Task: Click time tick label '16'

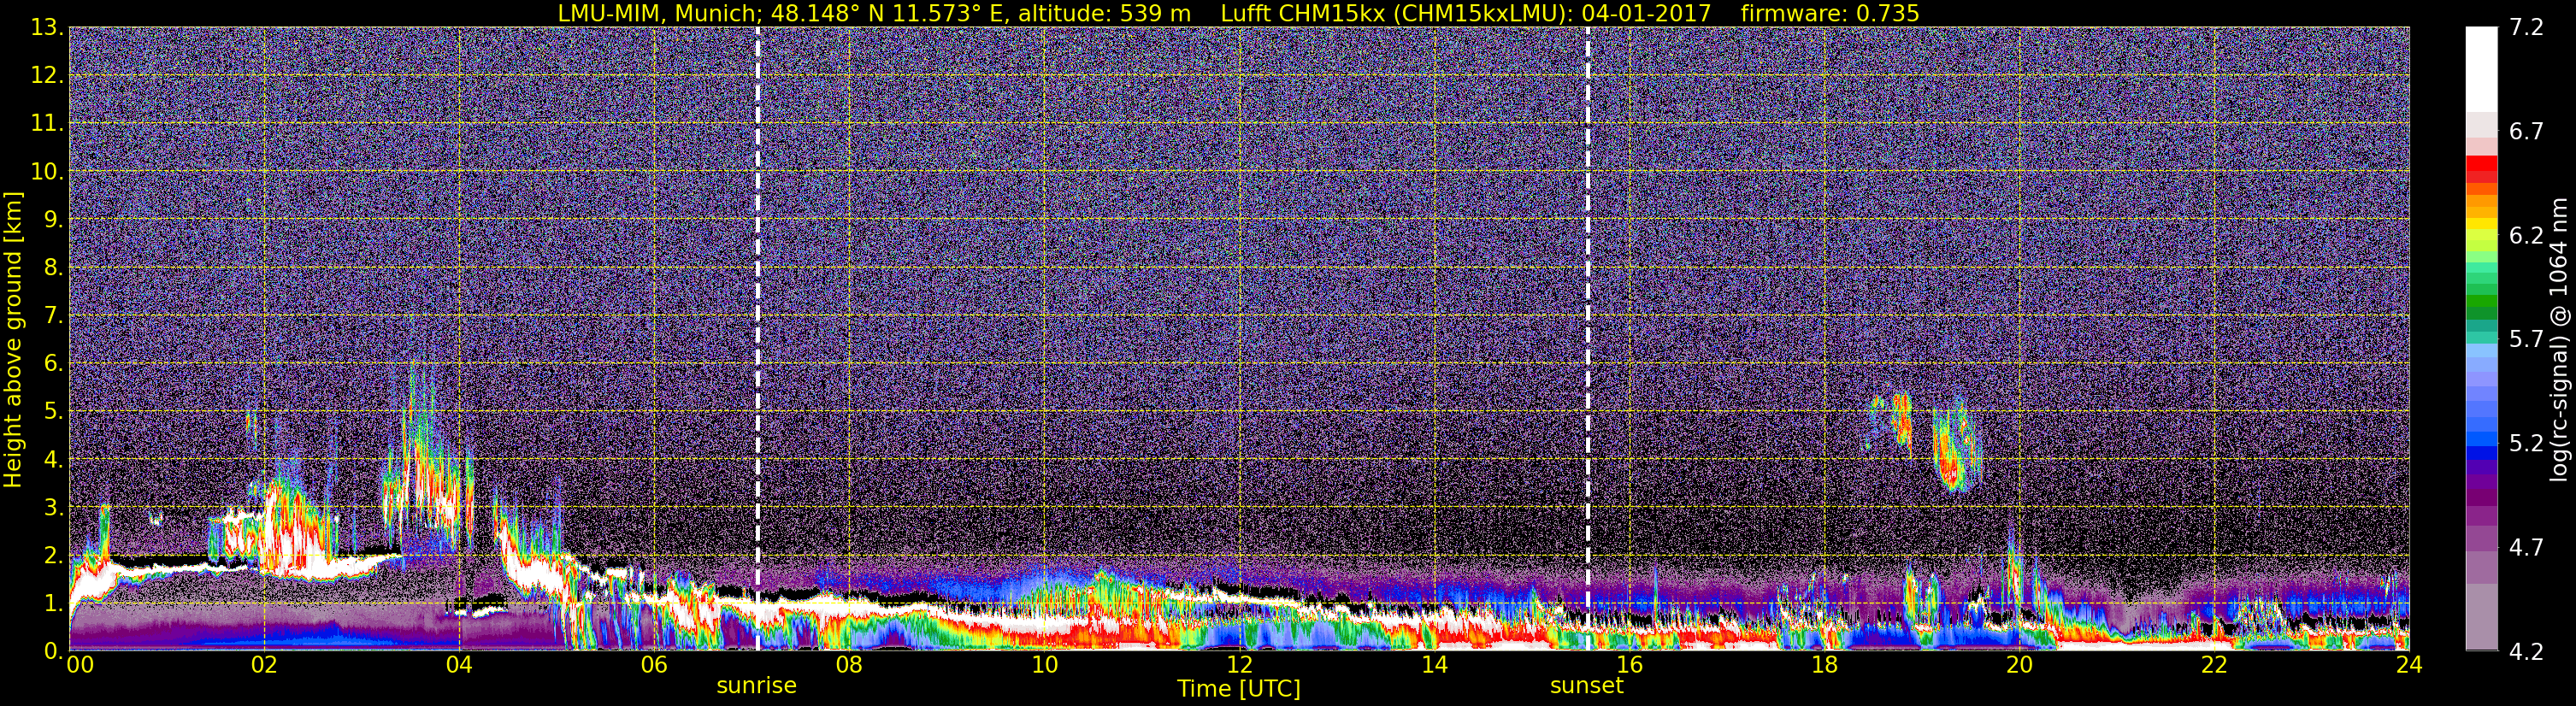Action: coord(1629,665)
